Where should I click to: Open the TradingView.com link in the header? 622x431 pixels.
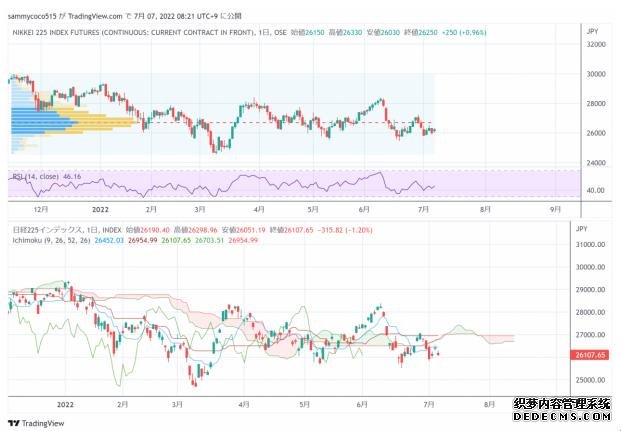[95, 16]
